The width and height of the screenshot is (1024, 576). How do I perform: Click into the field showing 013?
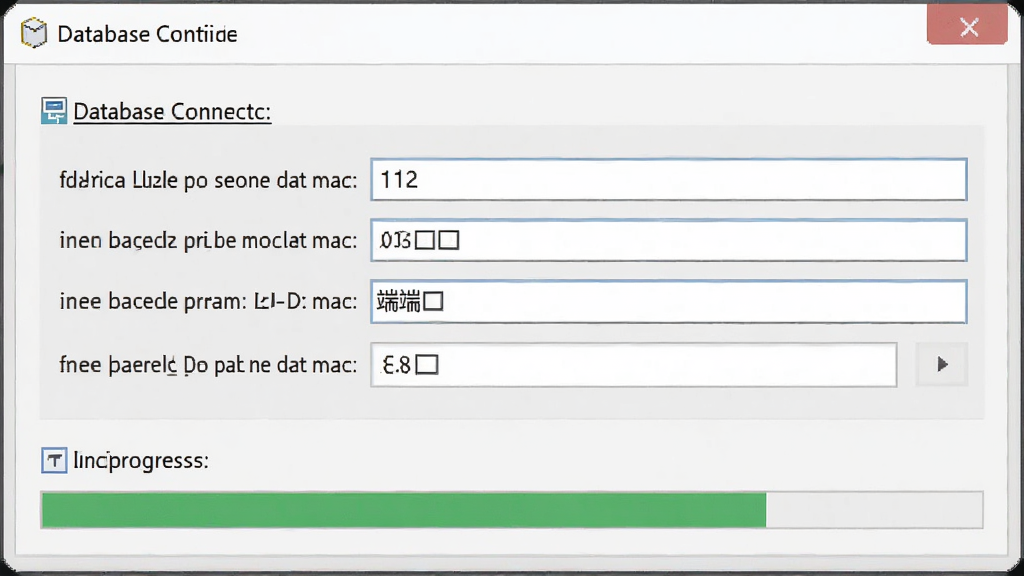pyautogui.click(x=669, y=241)
